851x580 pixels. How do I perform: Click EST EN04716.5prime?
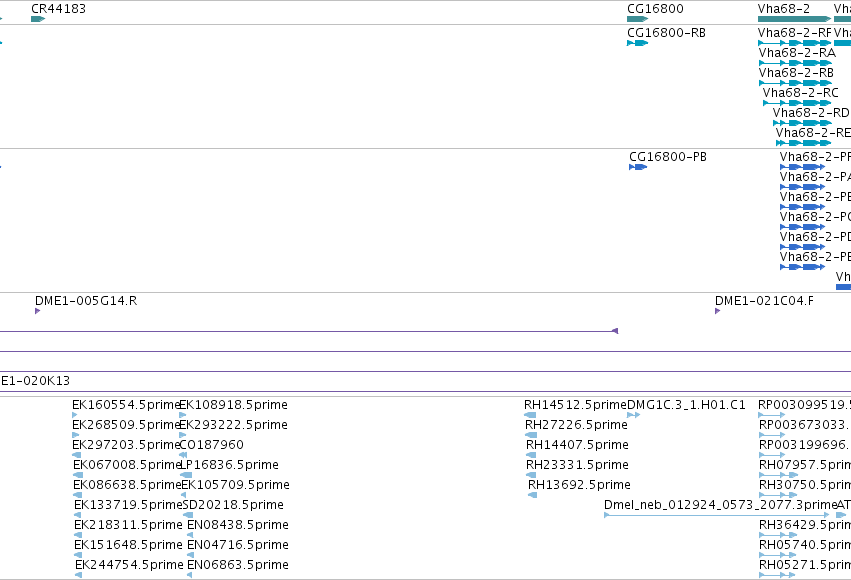tap(190, 555)
